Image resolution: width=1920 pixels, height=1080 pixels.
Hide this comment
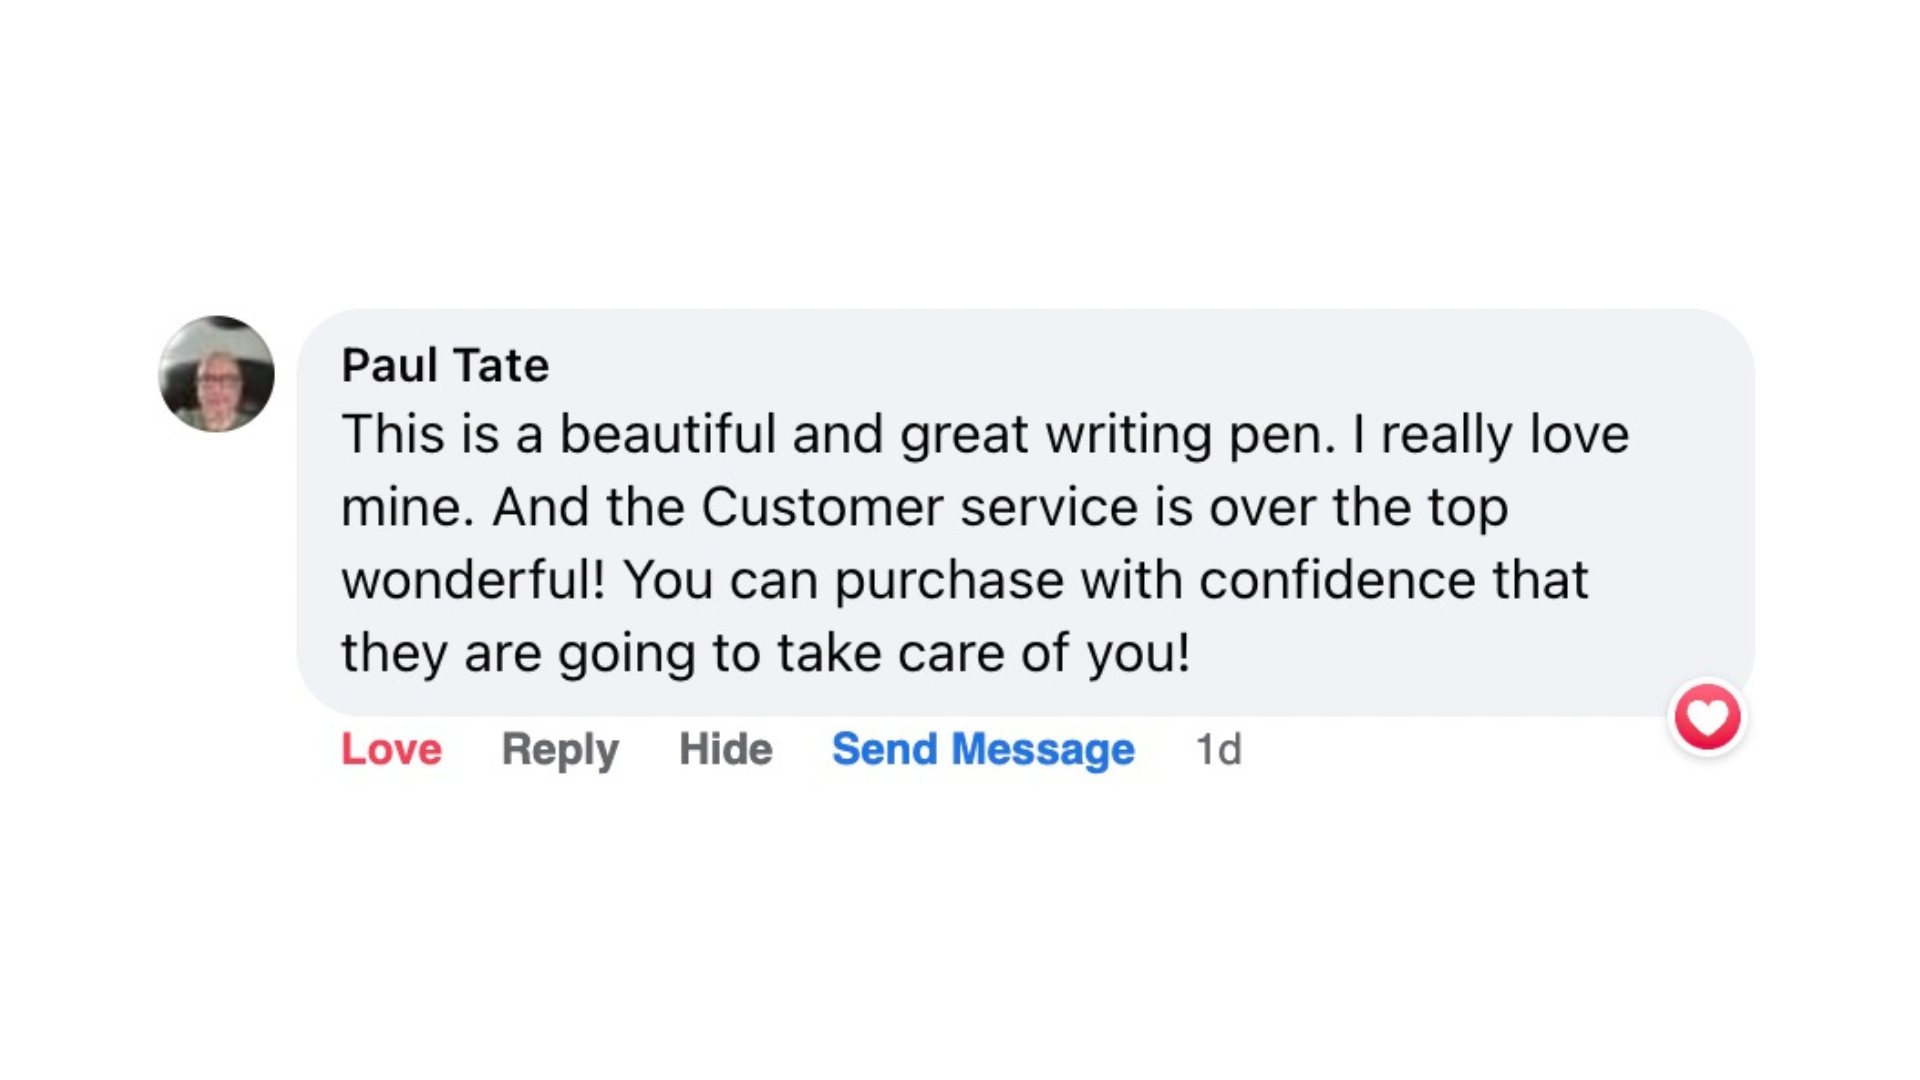pyautogui.click(x=726, y=749)
